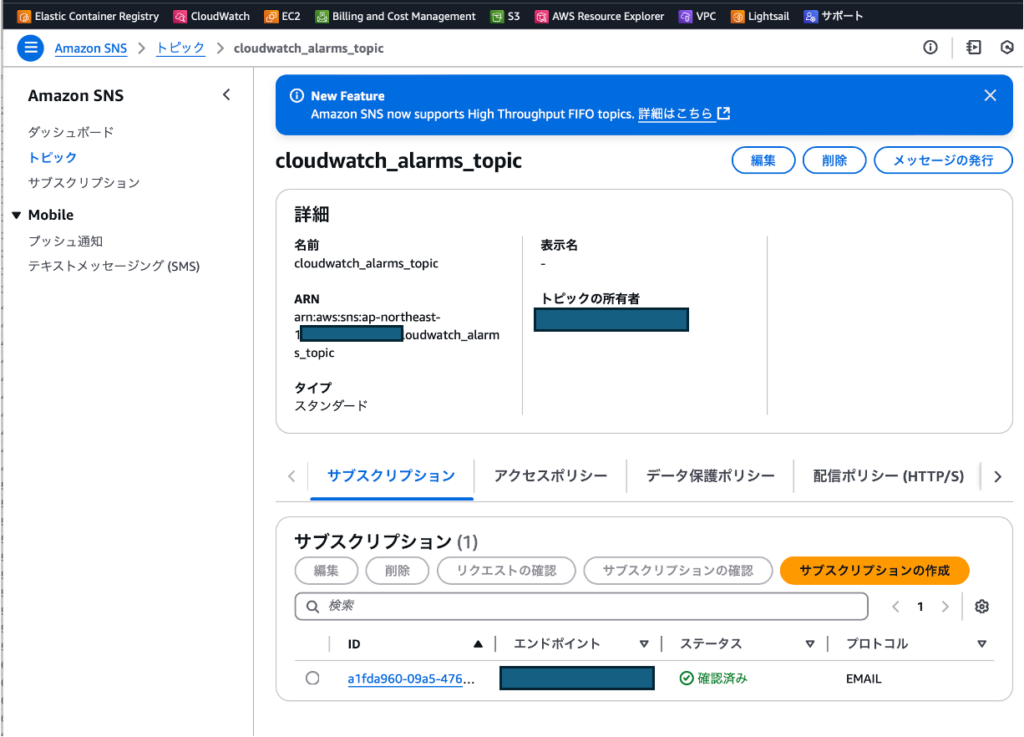
Task: Collapse the Amazon SNS side navigation
Action: 226,95
